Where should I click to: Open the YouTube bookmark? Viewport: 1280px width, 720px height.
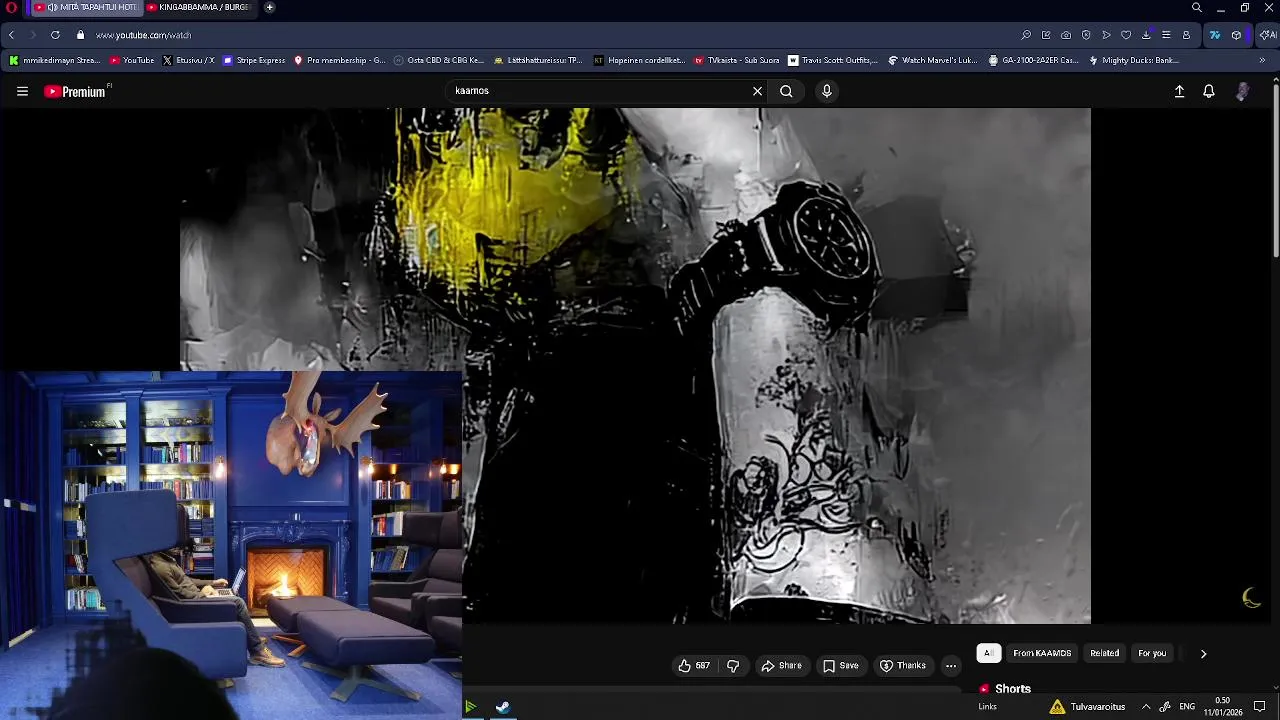click(132, 60)
